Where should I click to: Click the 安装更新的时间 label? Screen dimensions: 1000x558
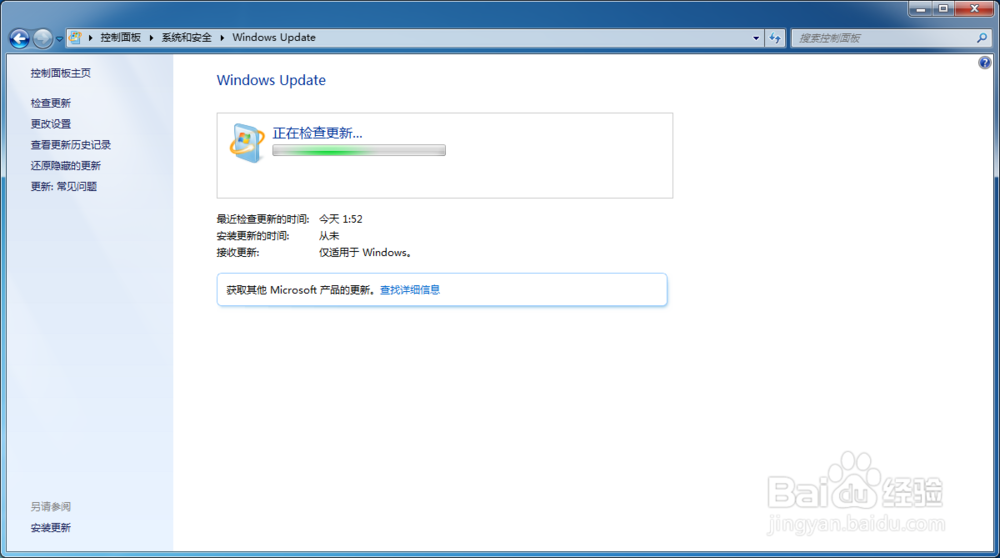pos(253,236)
